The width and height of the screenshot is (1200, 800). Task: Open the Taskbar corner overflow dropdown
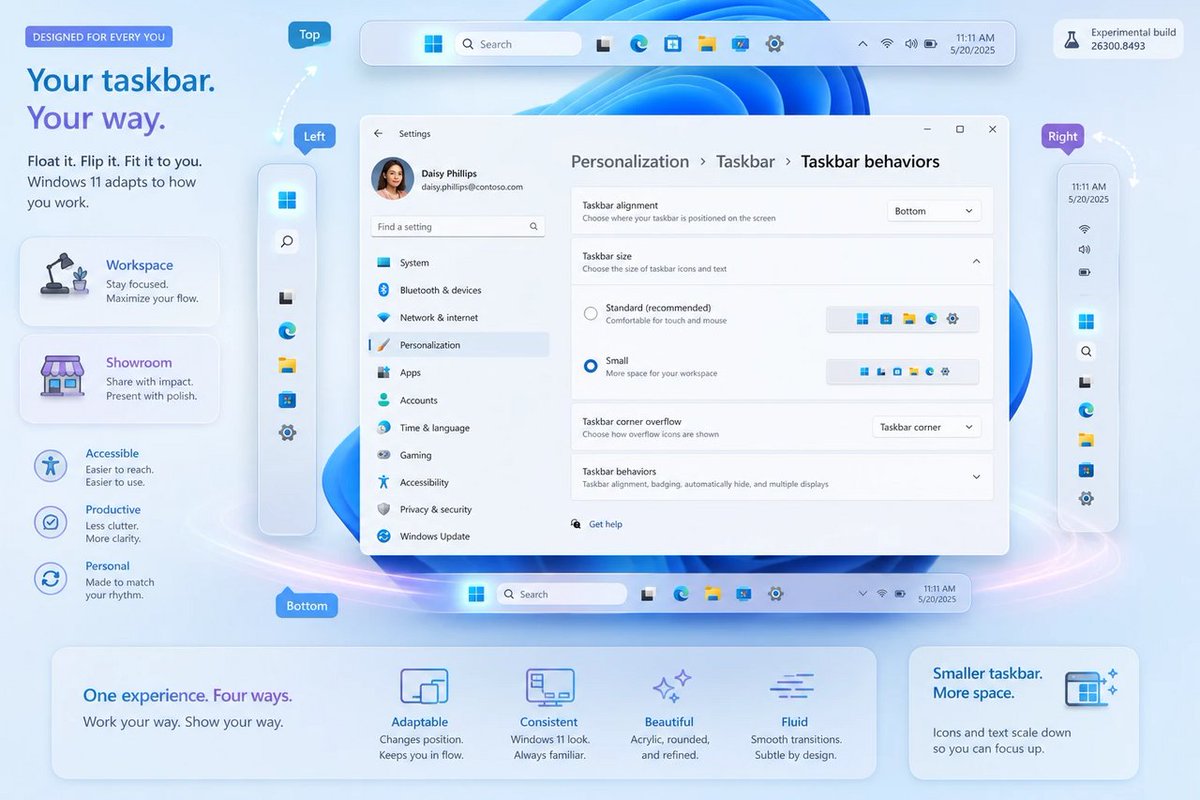(x=927, y=427)
